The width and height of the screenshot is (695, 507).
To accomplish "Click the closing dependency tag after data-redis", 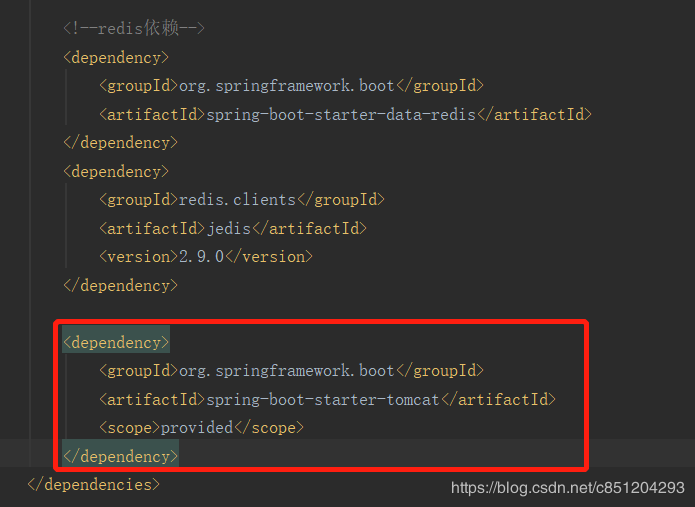I will click(x=120, y=142).
